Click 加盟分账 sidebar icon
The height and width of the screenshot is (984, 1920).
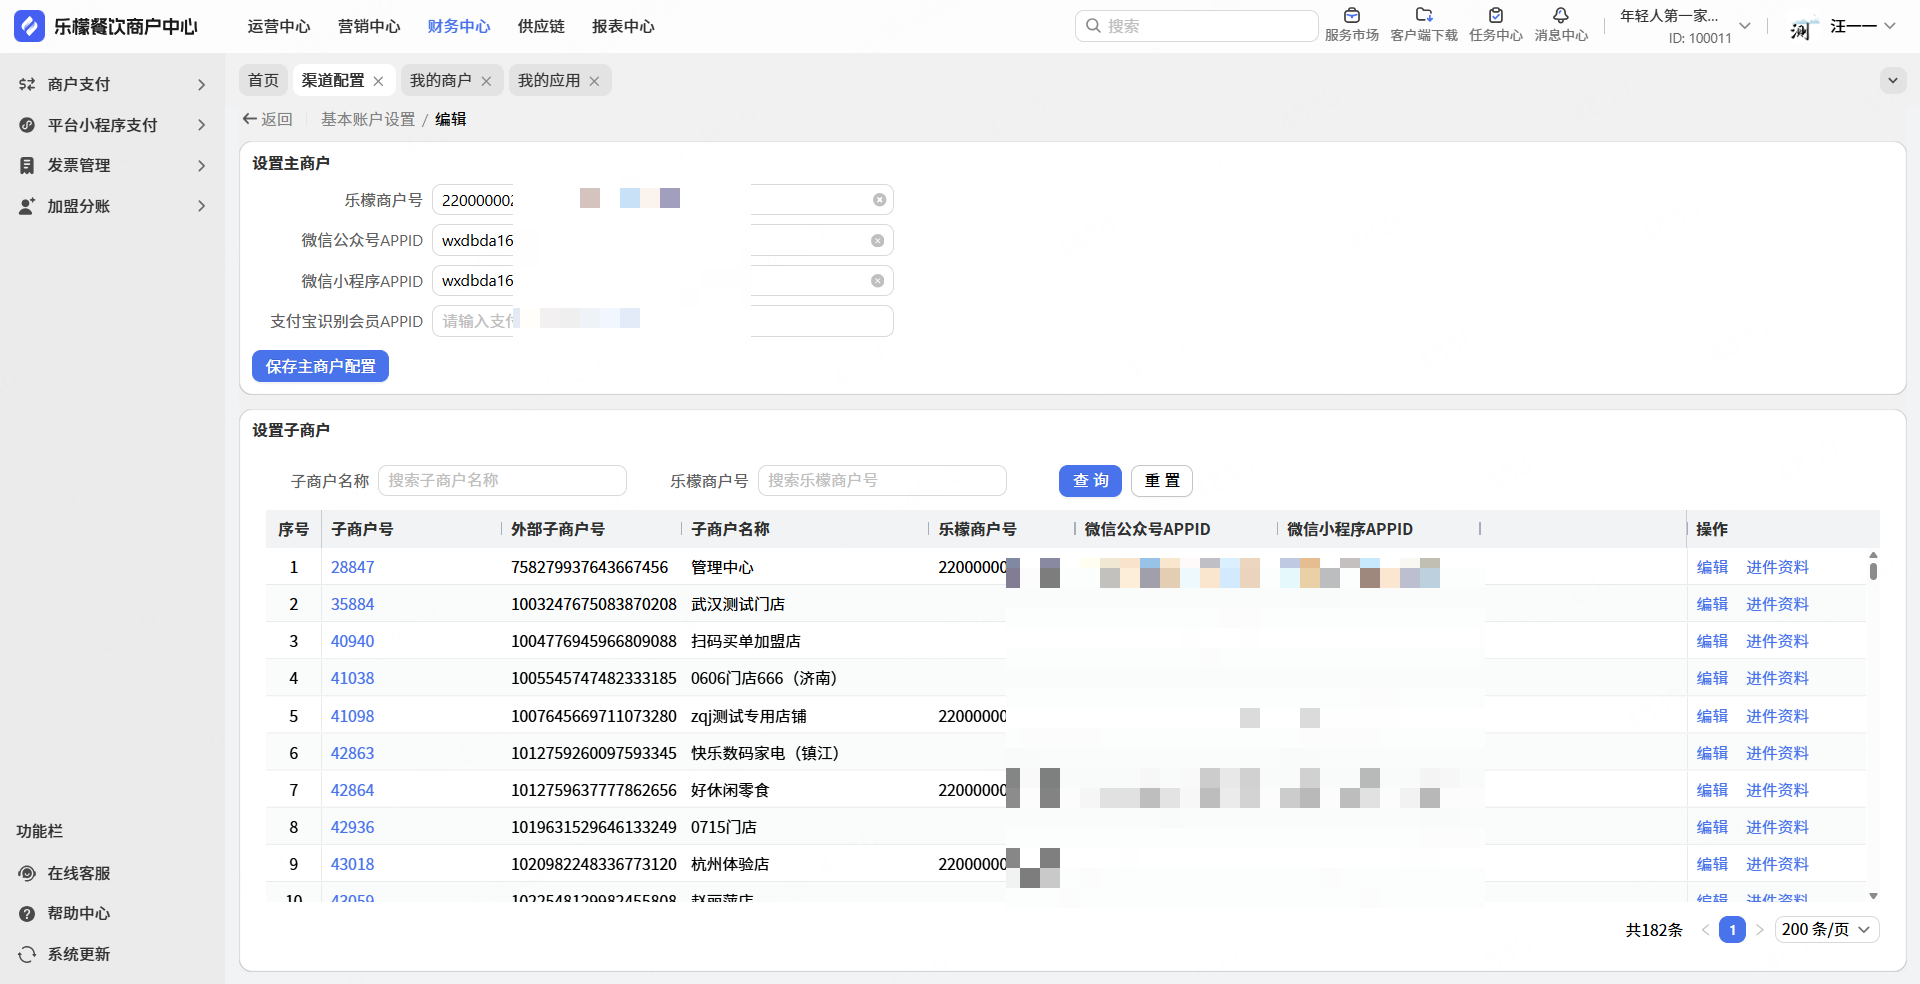point(27,206)
